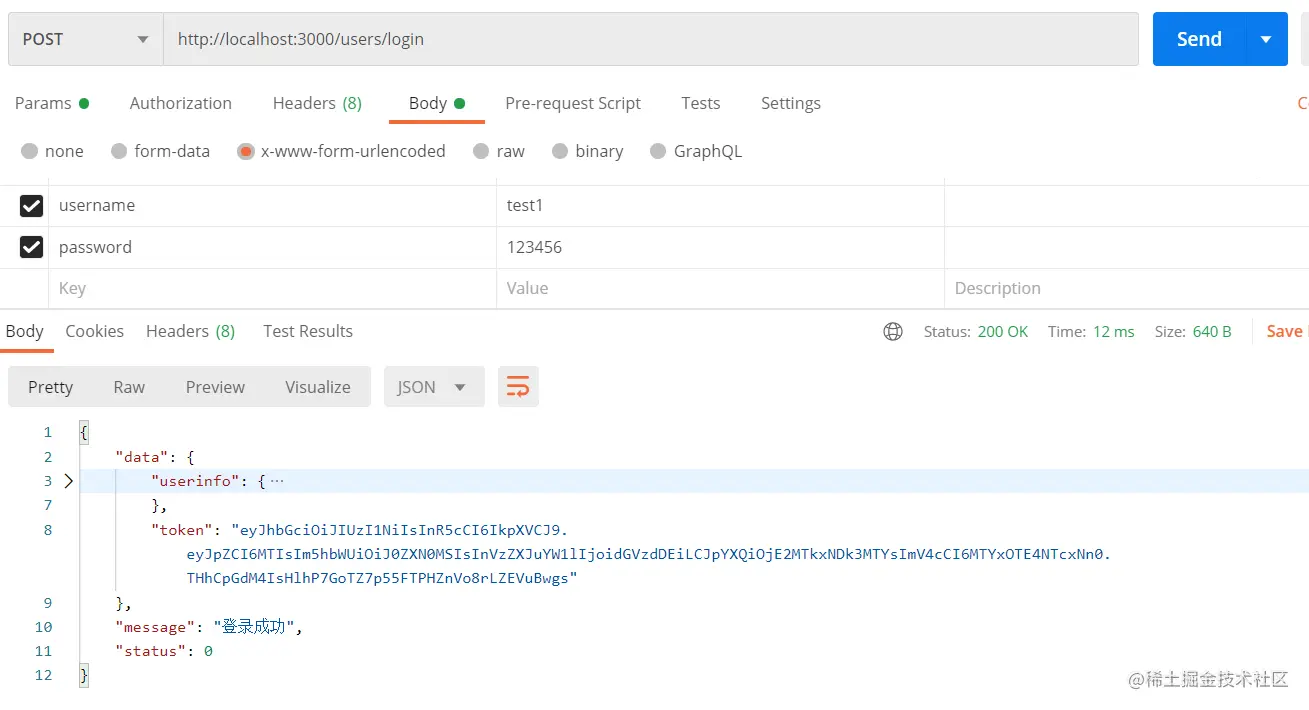Click the 200 OK status text
The height and width of the screenshot is (710, 1309).
point(1003,332)
